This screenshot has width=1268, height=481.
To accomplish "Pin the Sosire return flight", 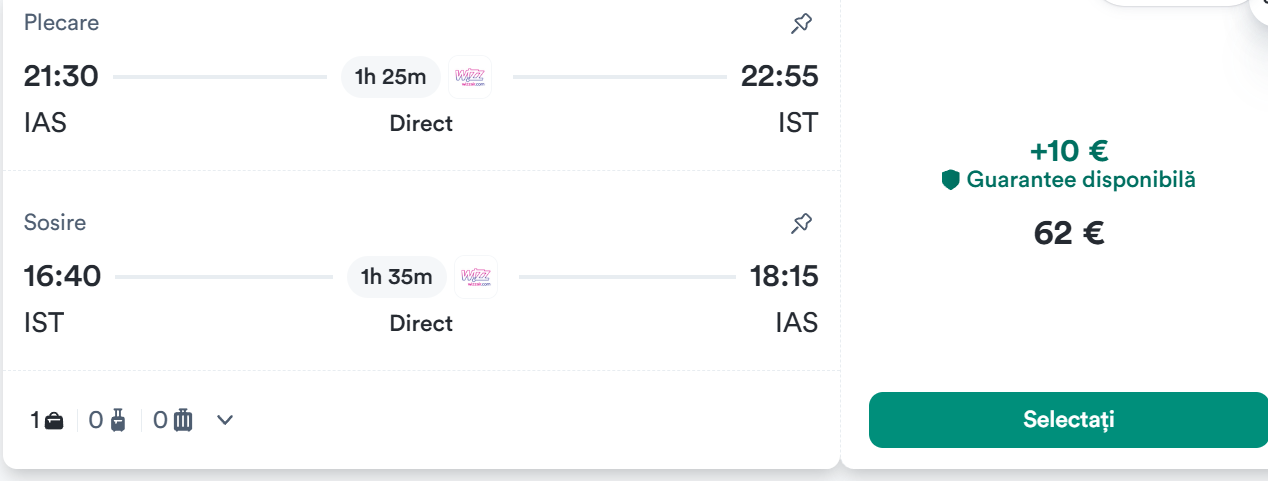I will point(801,223).
